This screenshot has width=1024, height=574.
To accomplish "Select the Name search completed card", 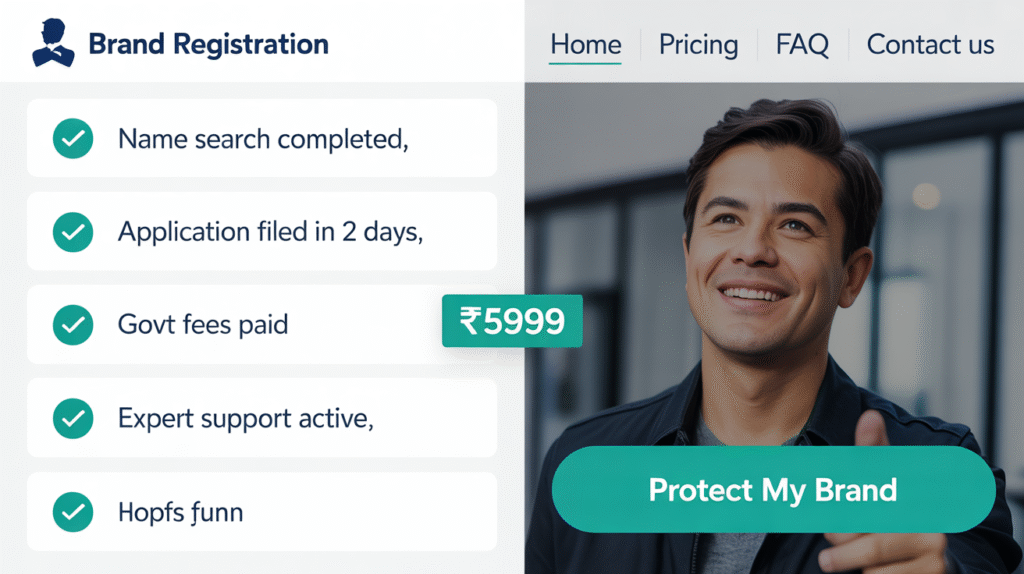I will point(262,138).
